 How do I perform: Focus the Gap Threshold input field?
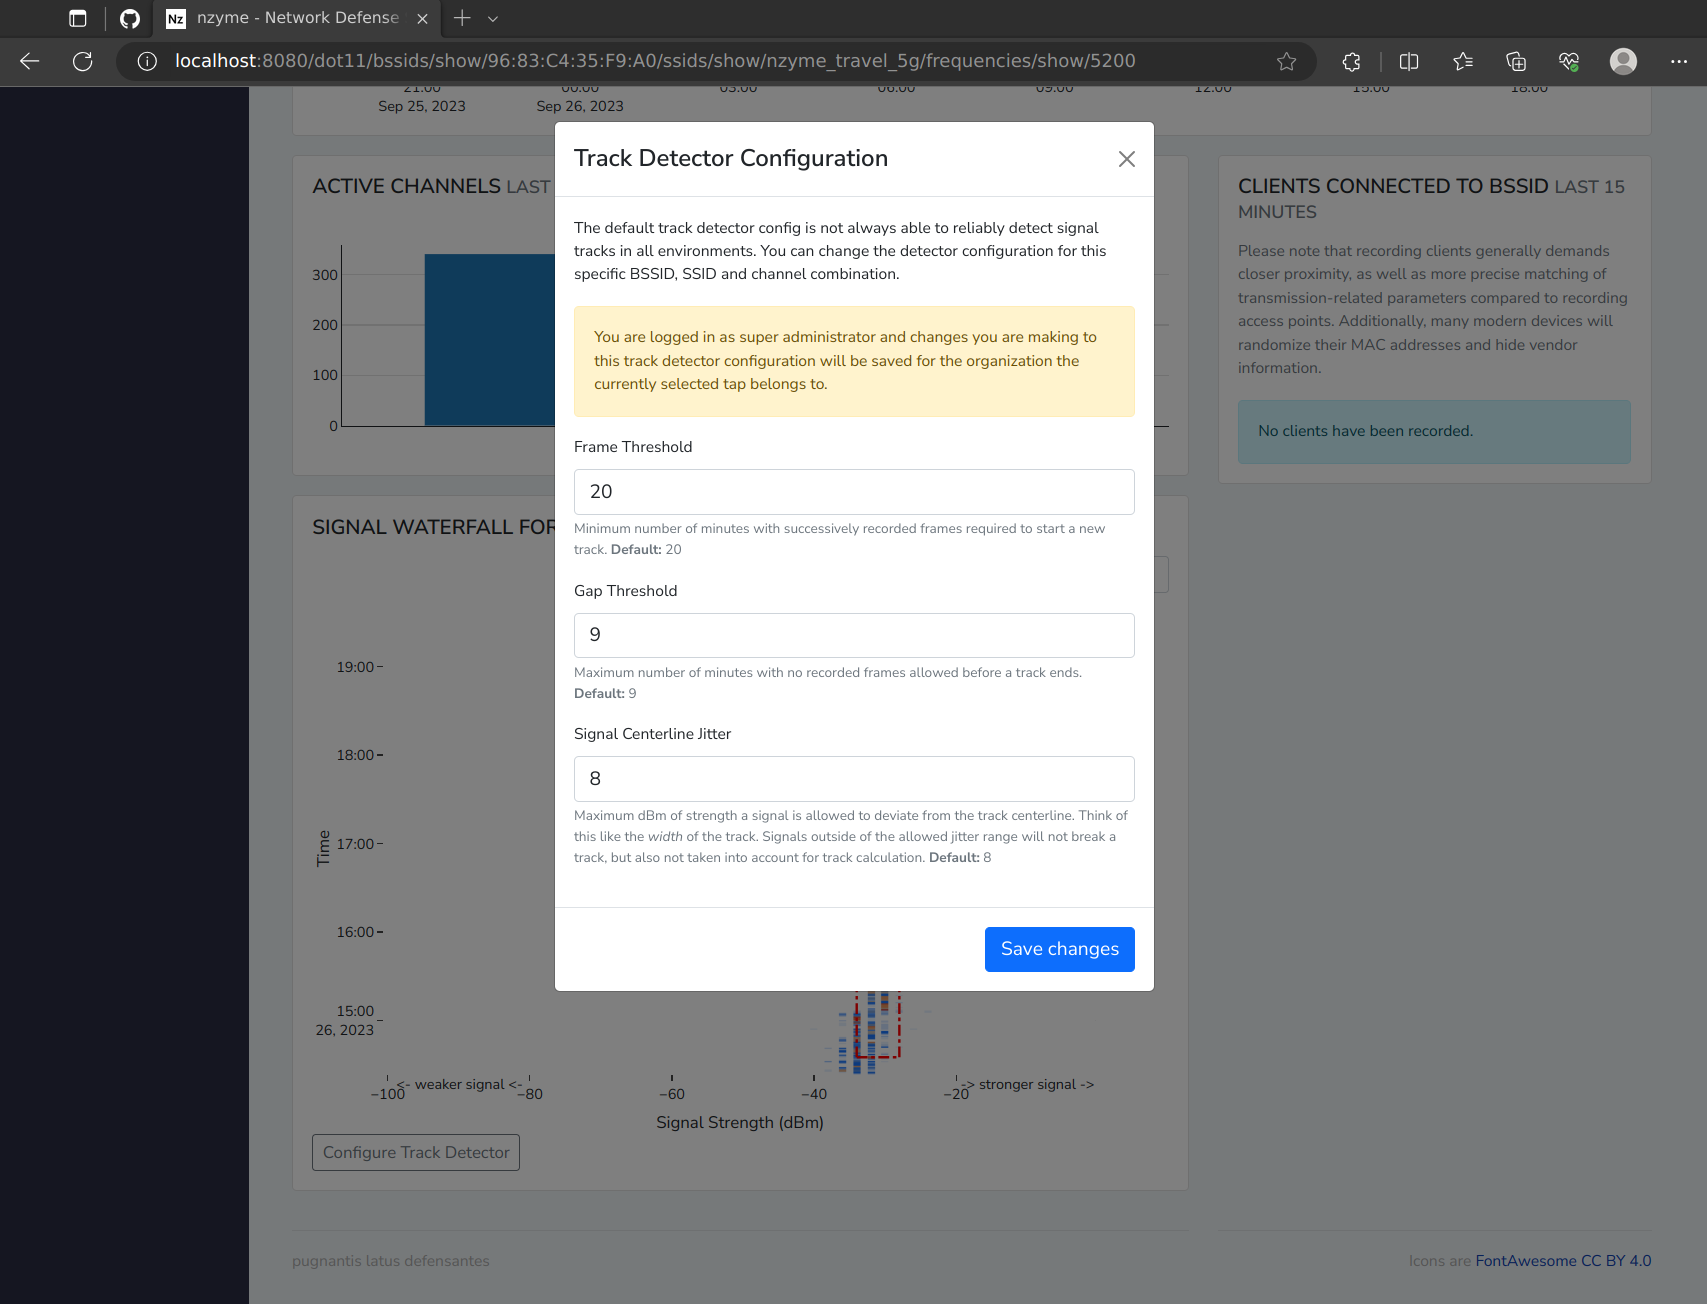click(854, 635)
